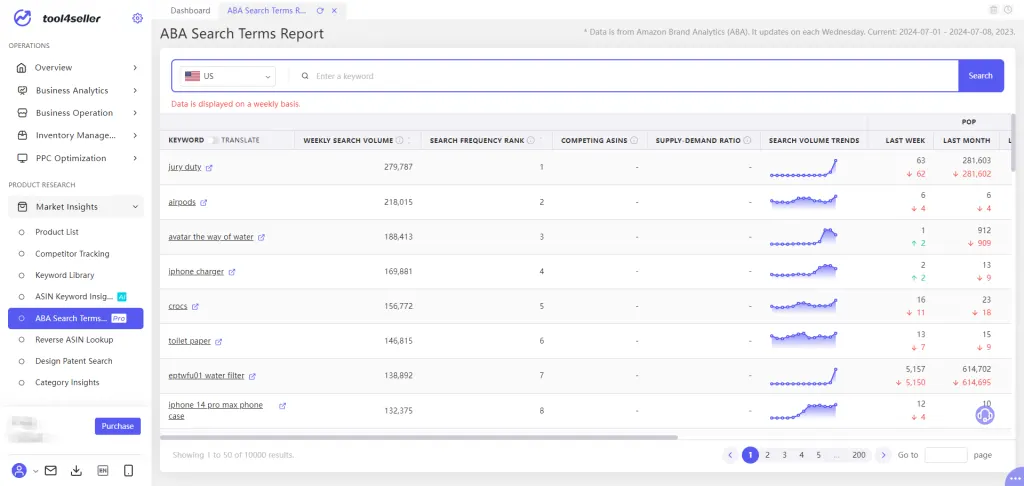This screenshot has height=486, width=1024.
Task: Click the customer support headset icon
Action: pyautogui.click(x=985, y=415)
